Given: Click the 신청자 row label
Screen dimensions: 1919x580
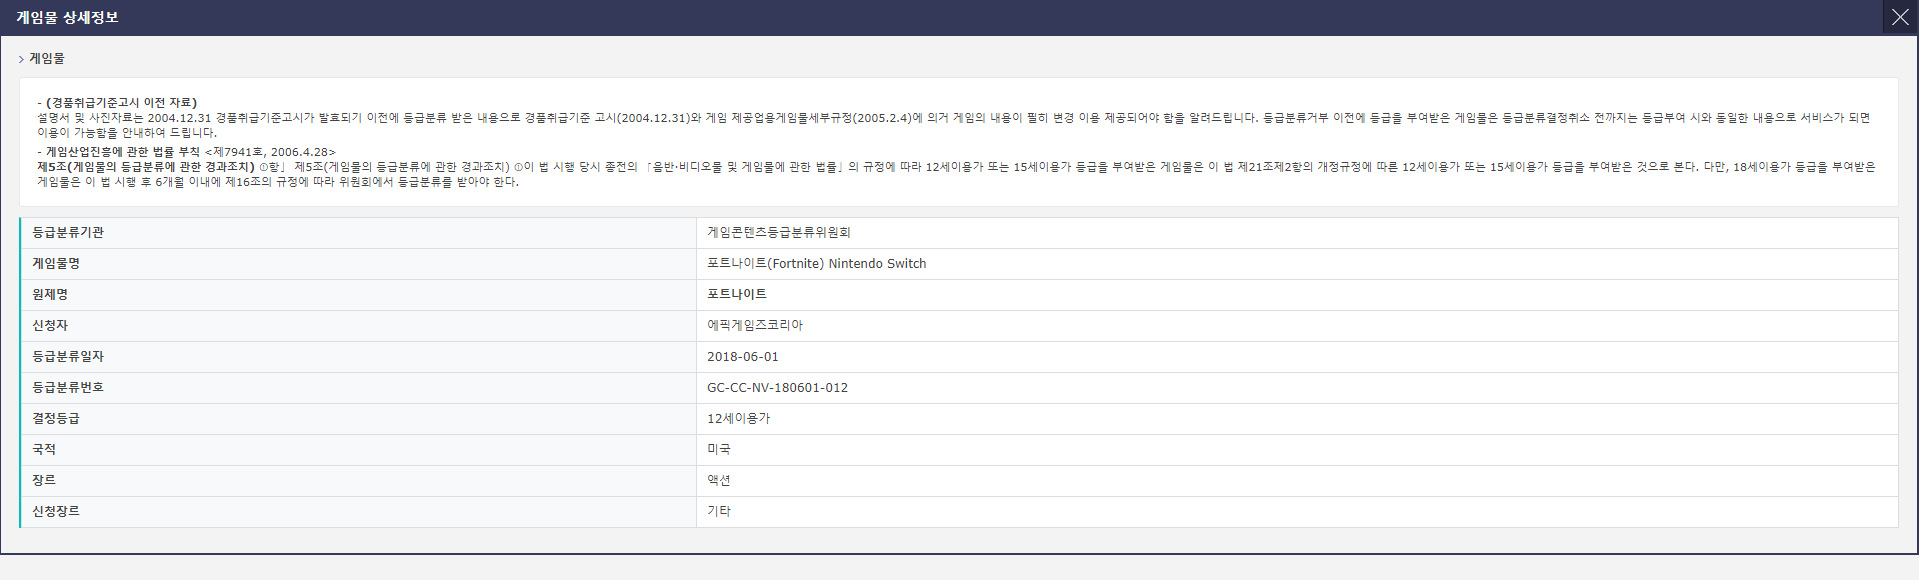Looking at the screenshot, I should (x=50, y=325).
